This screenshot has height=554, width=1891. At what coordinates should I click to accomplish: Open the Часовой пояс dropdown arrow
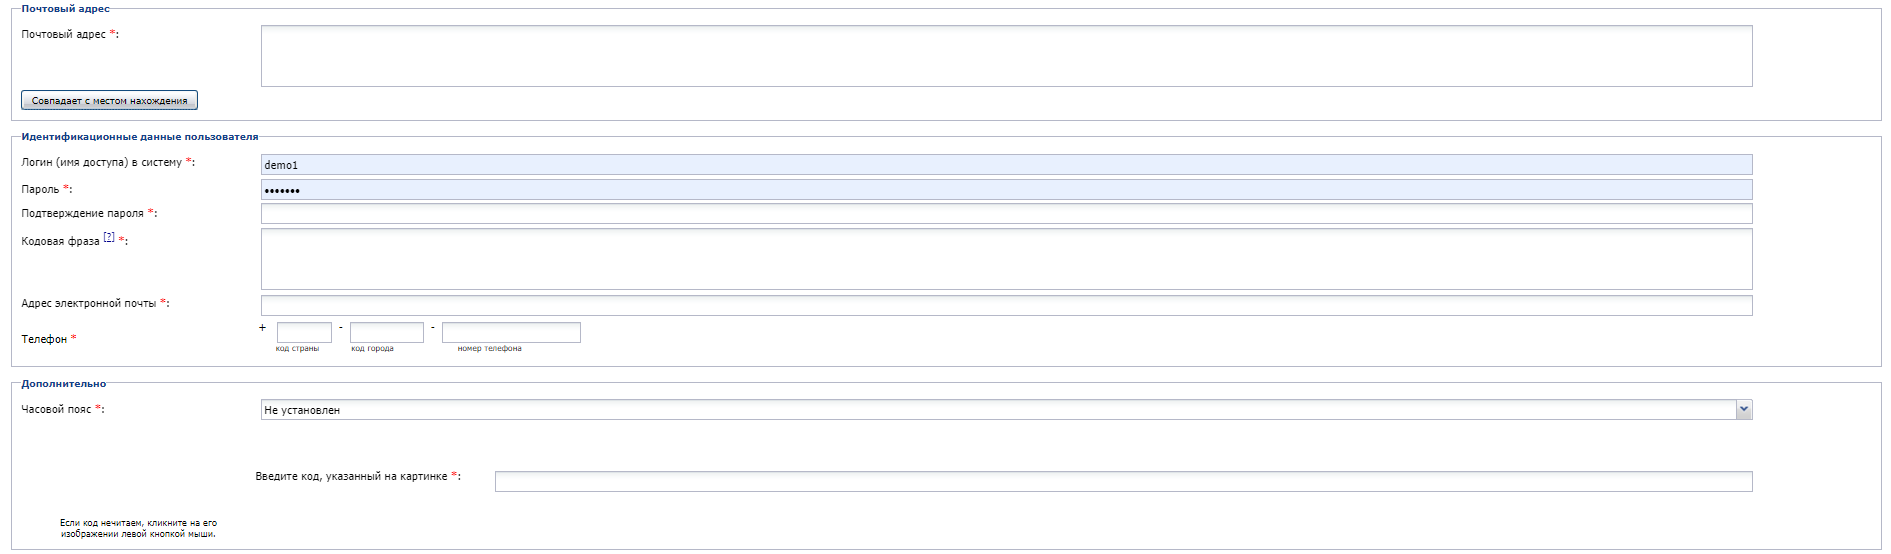click(x=1744, y=410)
